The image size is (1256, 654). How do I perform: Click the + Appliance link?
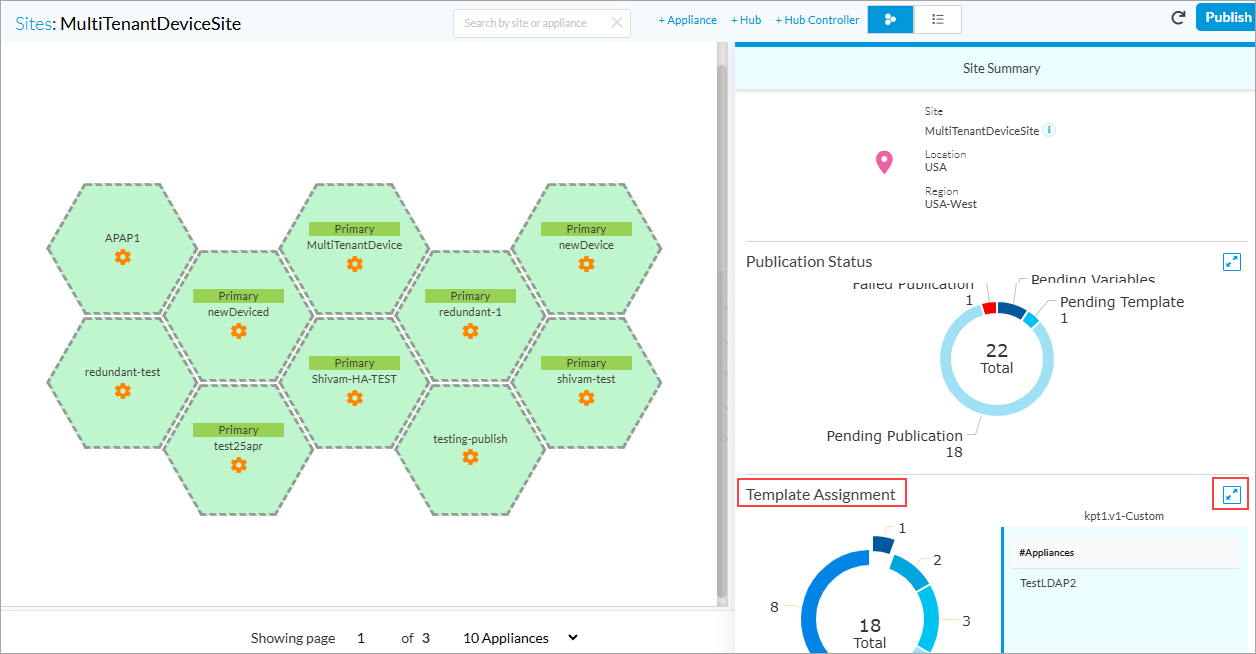coord(688,20)
